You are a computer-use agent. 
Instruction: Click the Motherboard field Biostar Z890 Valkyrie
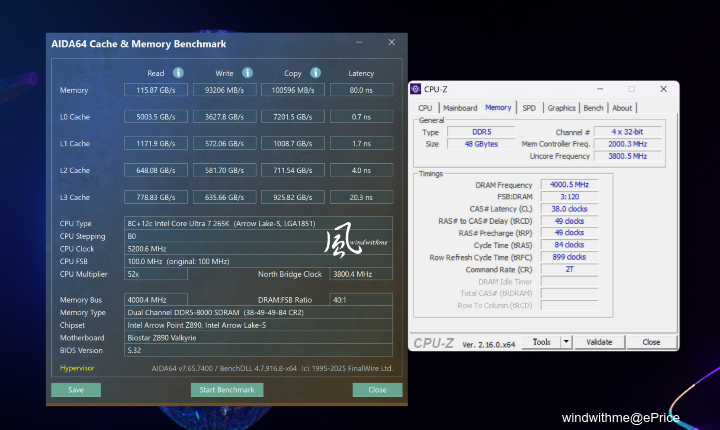click(258, 338)
